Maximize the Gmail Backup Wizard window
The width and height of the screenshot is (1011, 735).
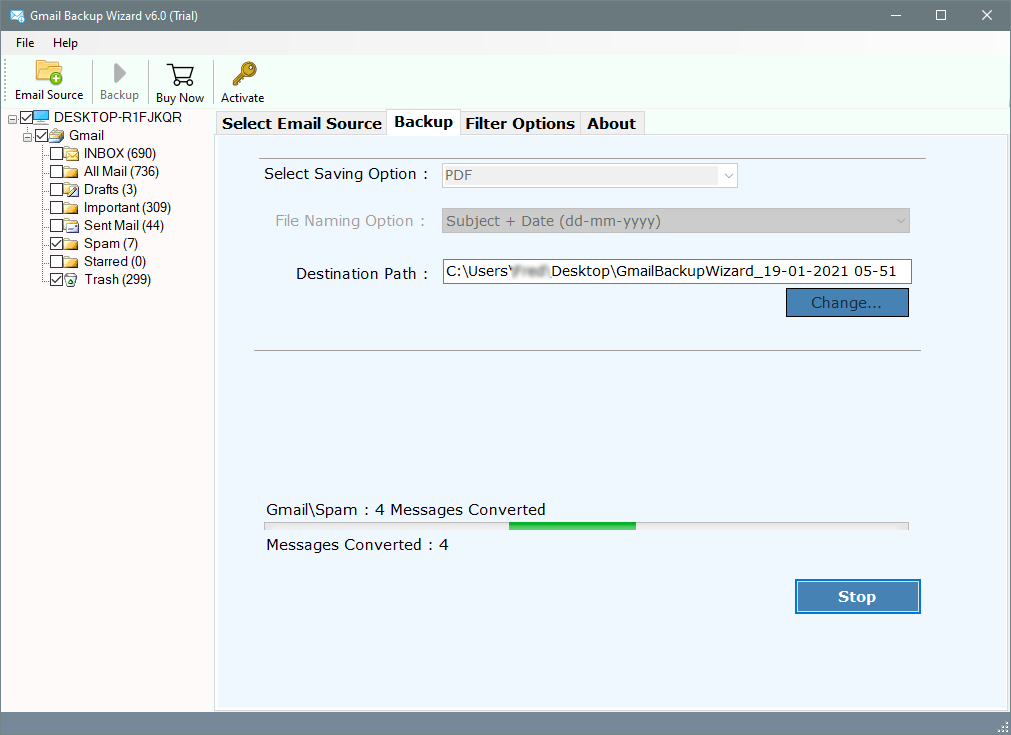(x=941, y=15)
